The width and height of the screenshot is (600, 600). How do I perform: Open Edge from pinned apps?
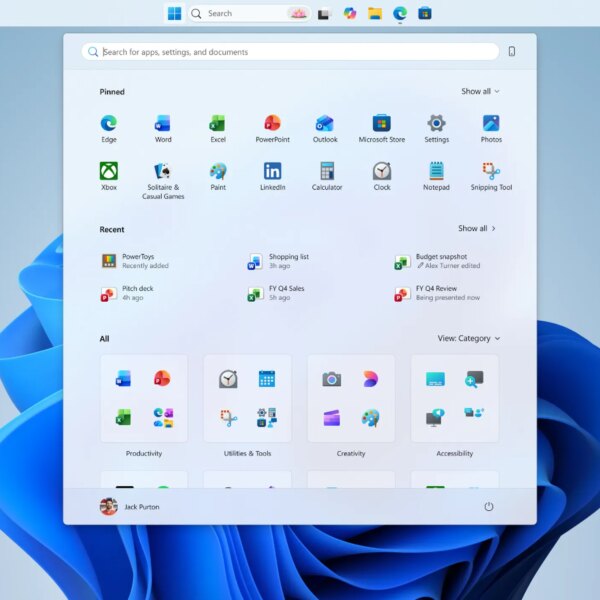click(109, 129)
